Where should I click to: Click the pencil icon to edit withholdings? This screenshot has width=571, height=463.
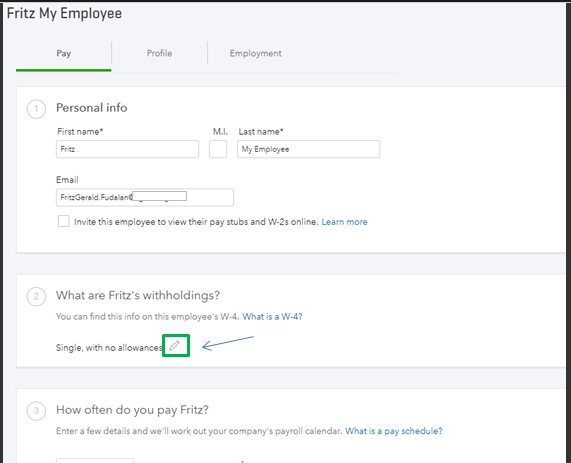[174, 345]
